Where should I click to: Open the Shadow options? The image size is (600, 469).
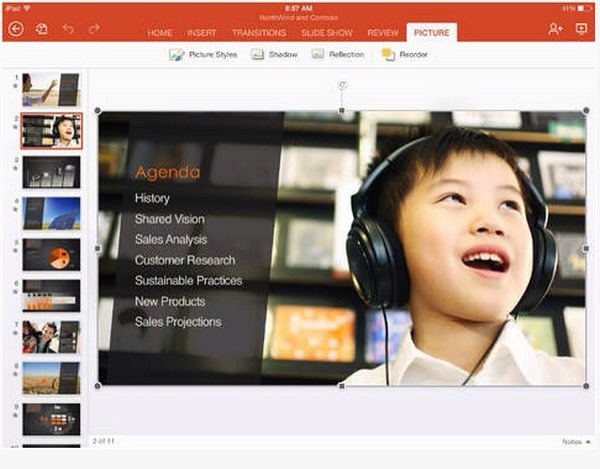(274, 55)
